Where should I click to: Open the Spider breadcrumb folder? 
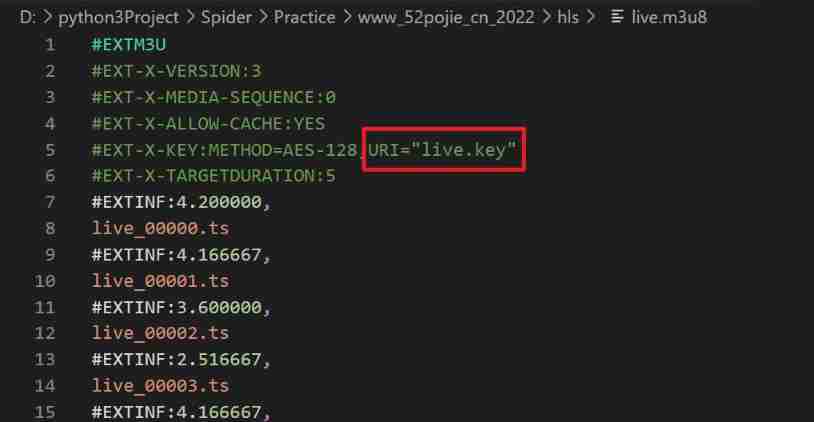point(226,18)
